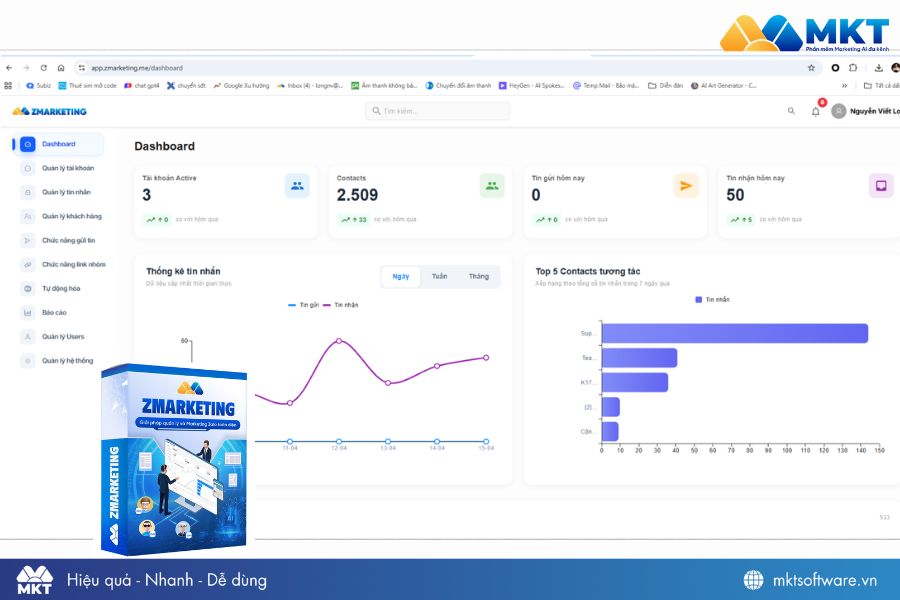Click the Chức năng link nhóm sidebar icon
The image size is (900, 600).
click(28, 265)
